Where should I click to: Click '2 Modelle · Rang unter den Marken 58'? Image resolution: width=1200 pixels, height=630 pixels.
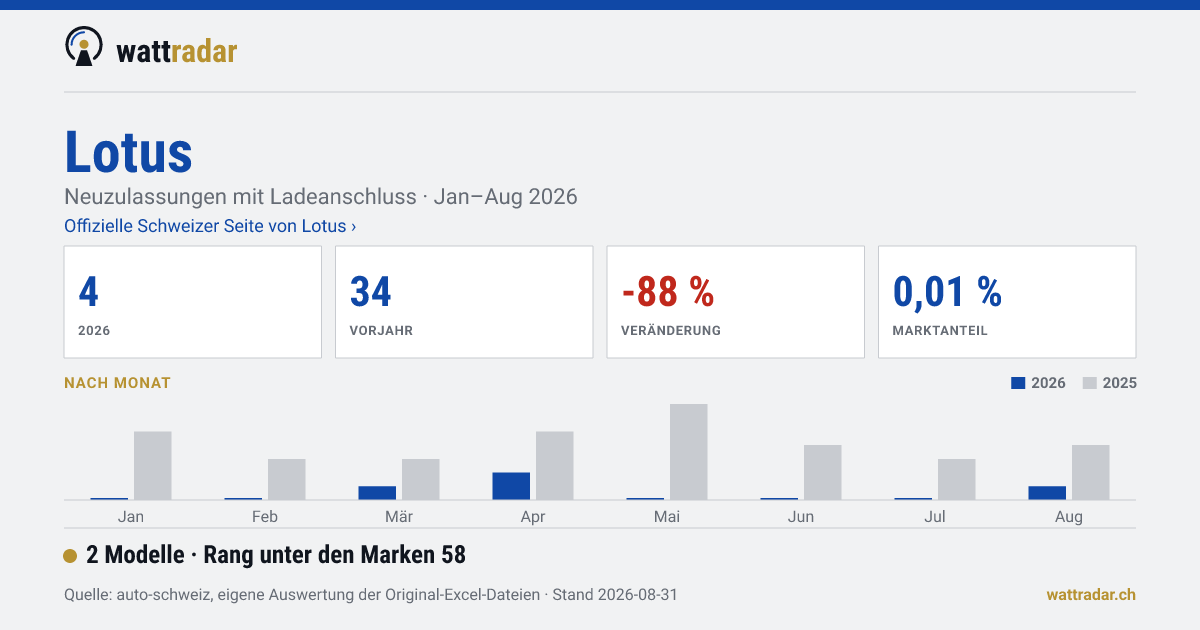tap(276, 555)
